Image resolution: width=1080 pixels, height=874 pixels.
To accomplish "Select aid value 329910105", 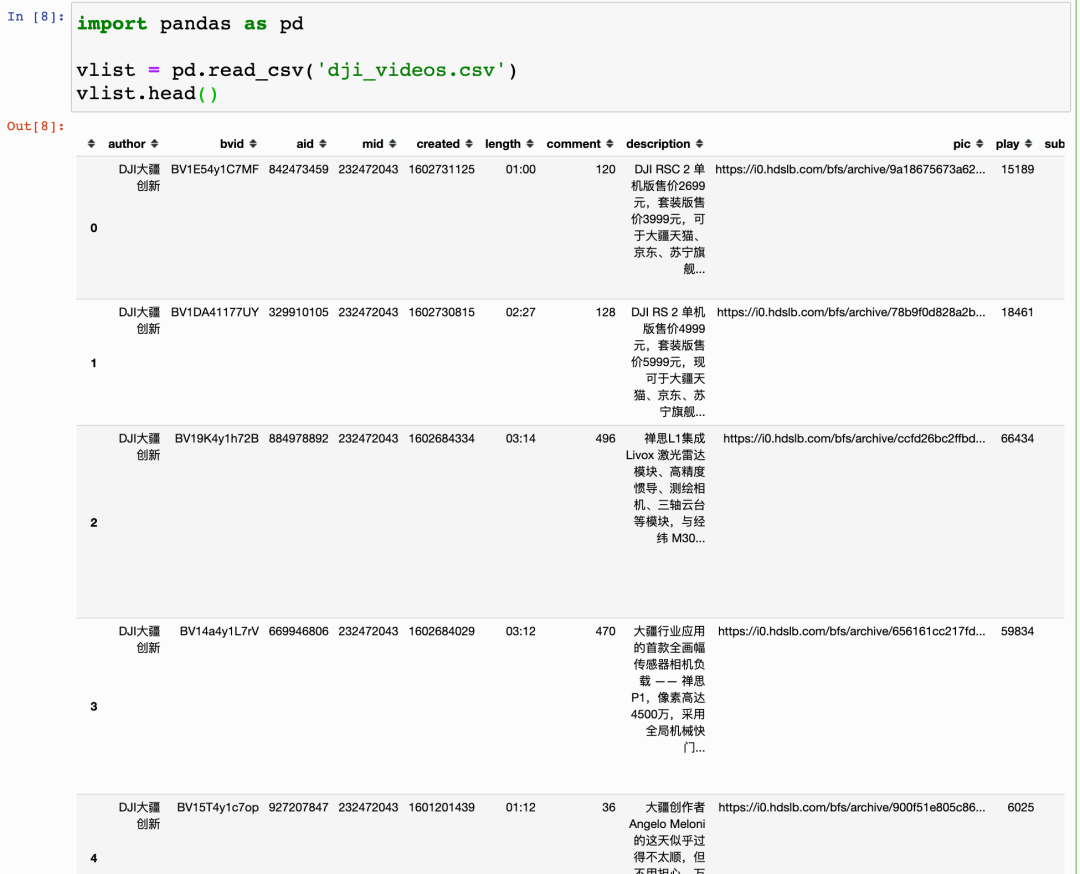I will click(x=298, y=313).
